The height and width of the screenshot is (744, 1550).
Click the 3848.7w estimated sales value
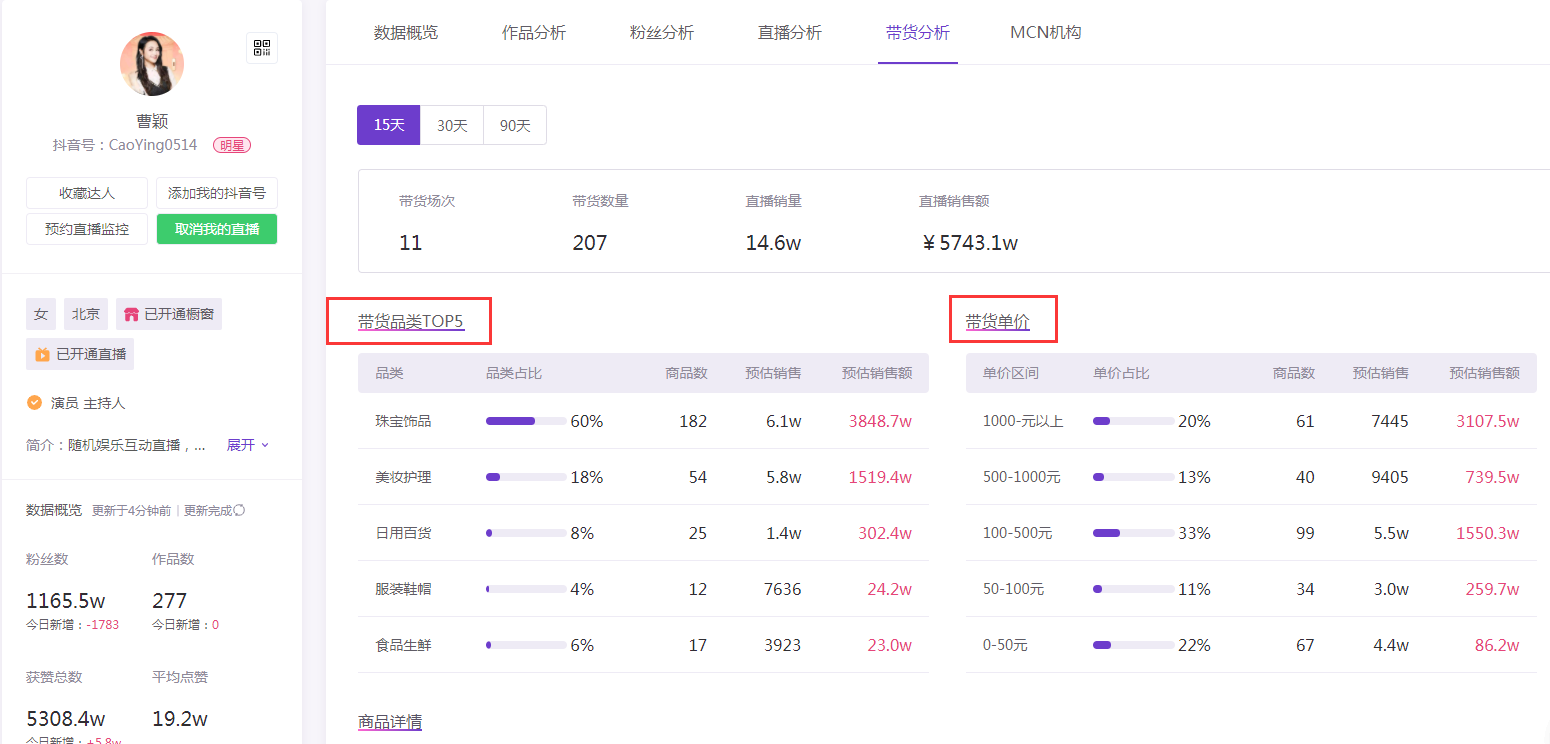(880, 421)
